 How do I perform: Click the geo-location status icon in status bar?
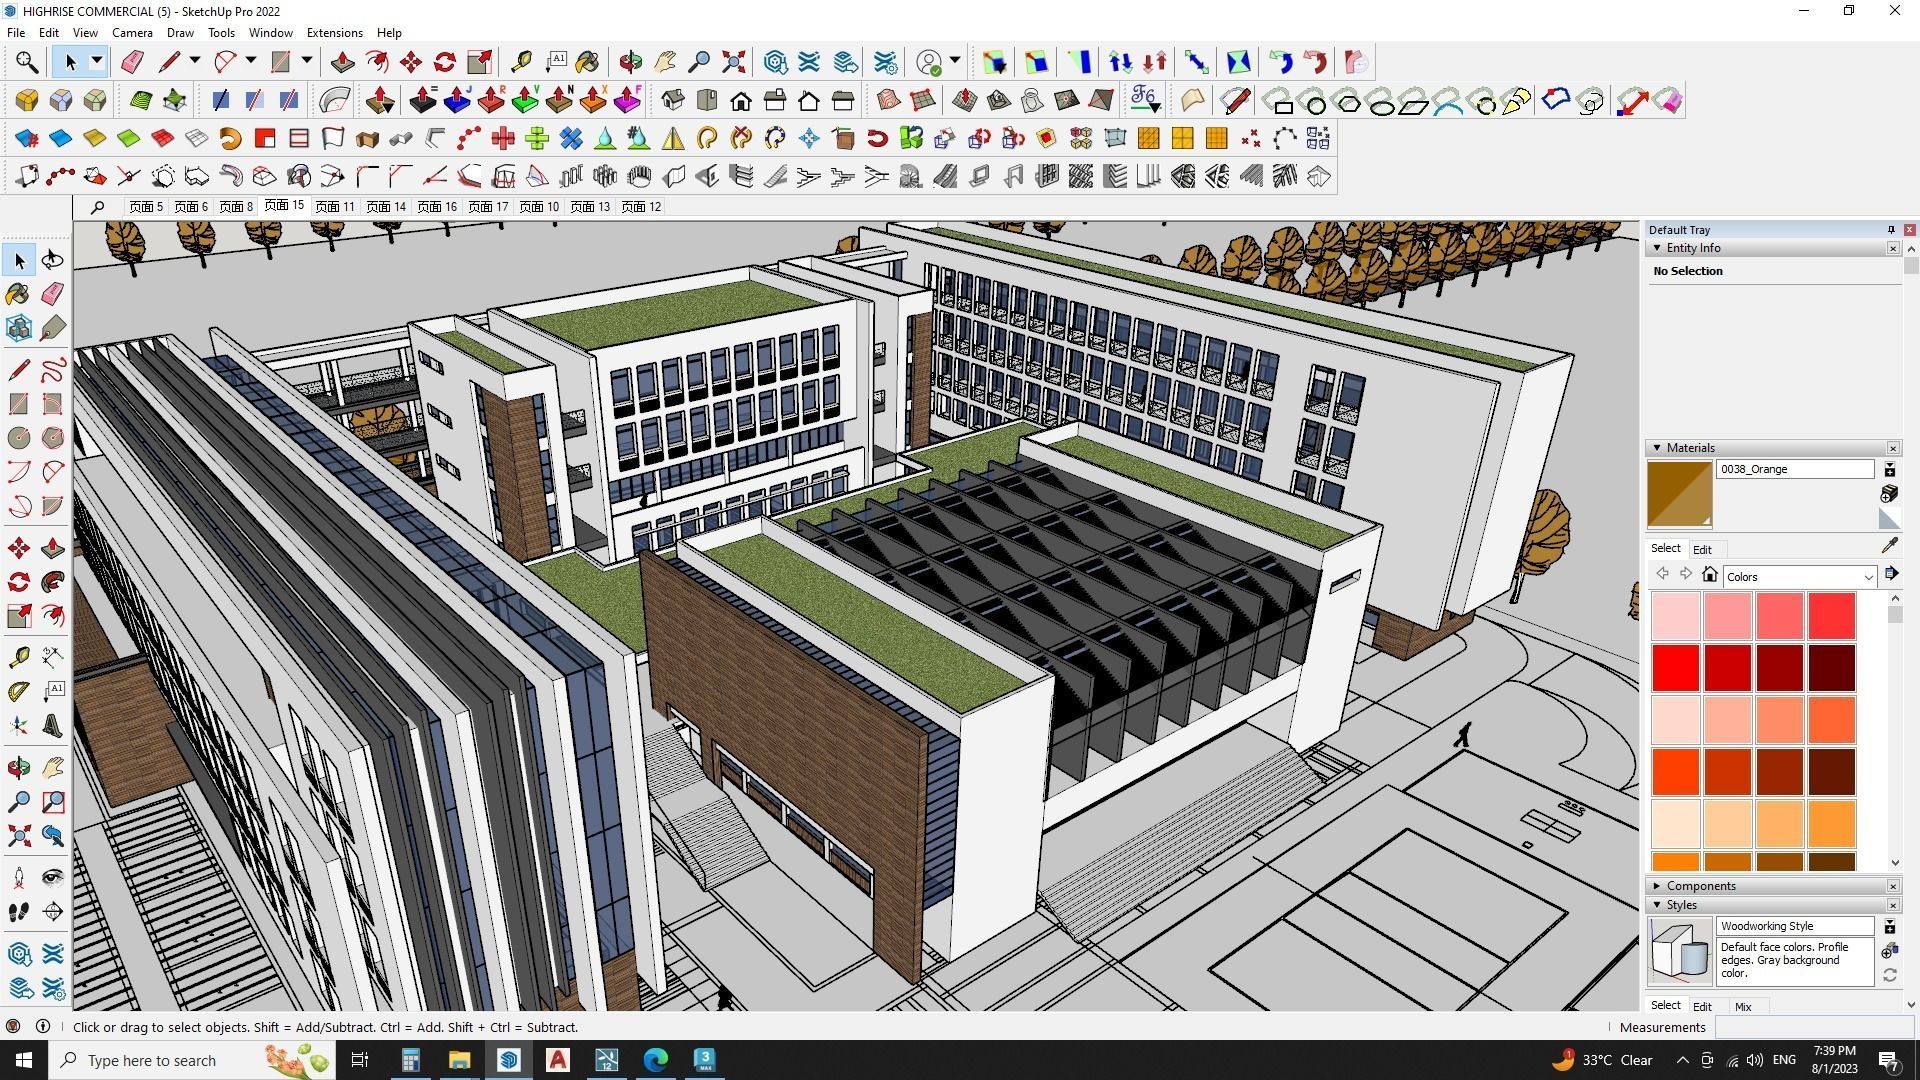[x=13, y=1027]
